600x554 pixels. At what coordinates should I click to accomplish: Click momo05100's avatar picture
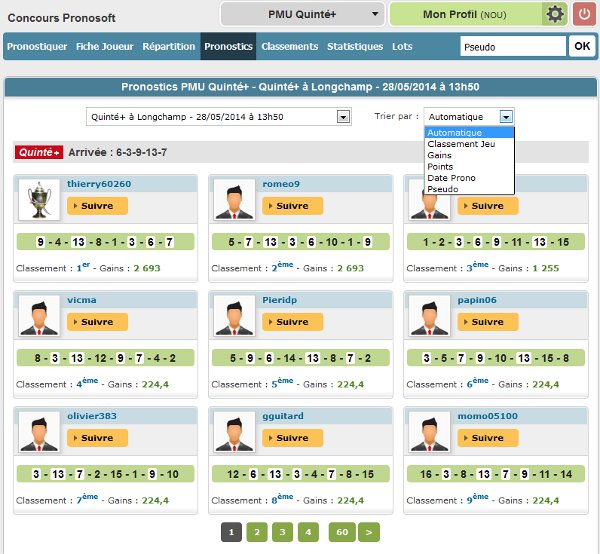429,432
